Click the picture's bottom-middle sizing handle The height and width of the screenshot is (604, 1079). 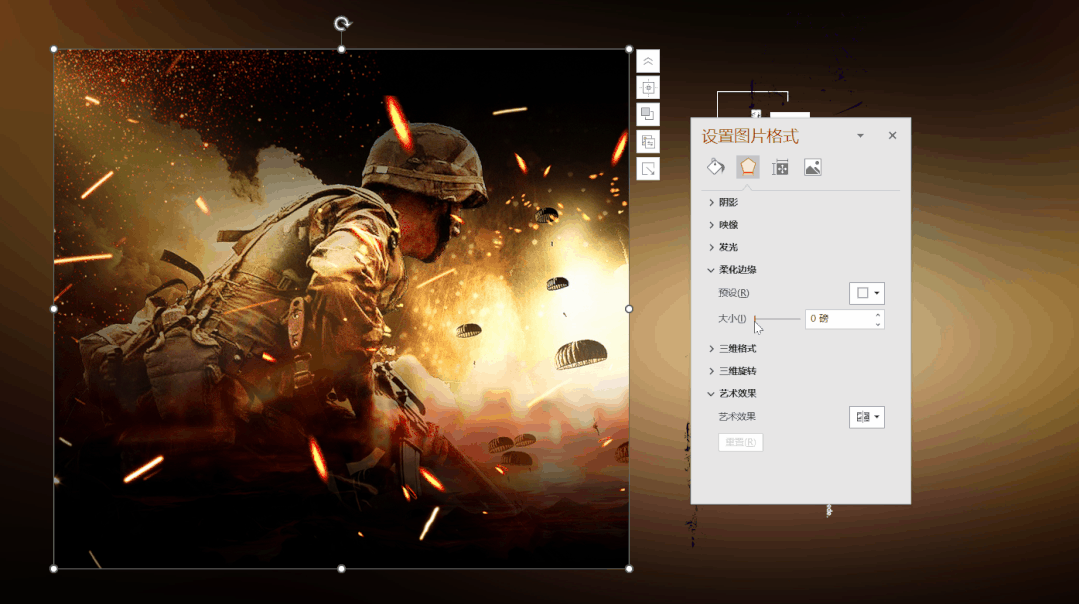(341, 569)
